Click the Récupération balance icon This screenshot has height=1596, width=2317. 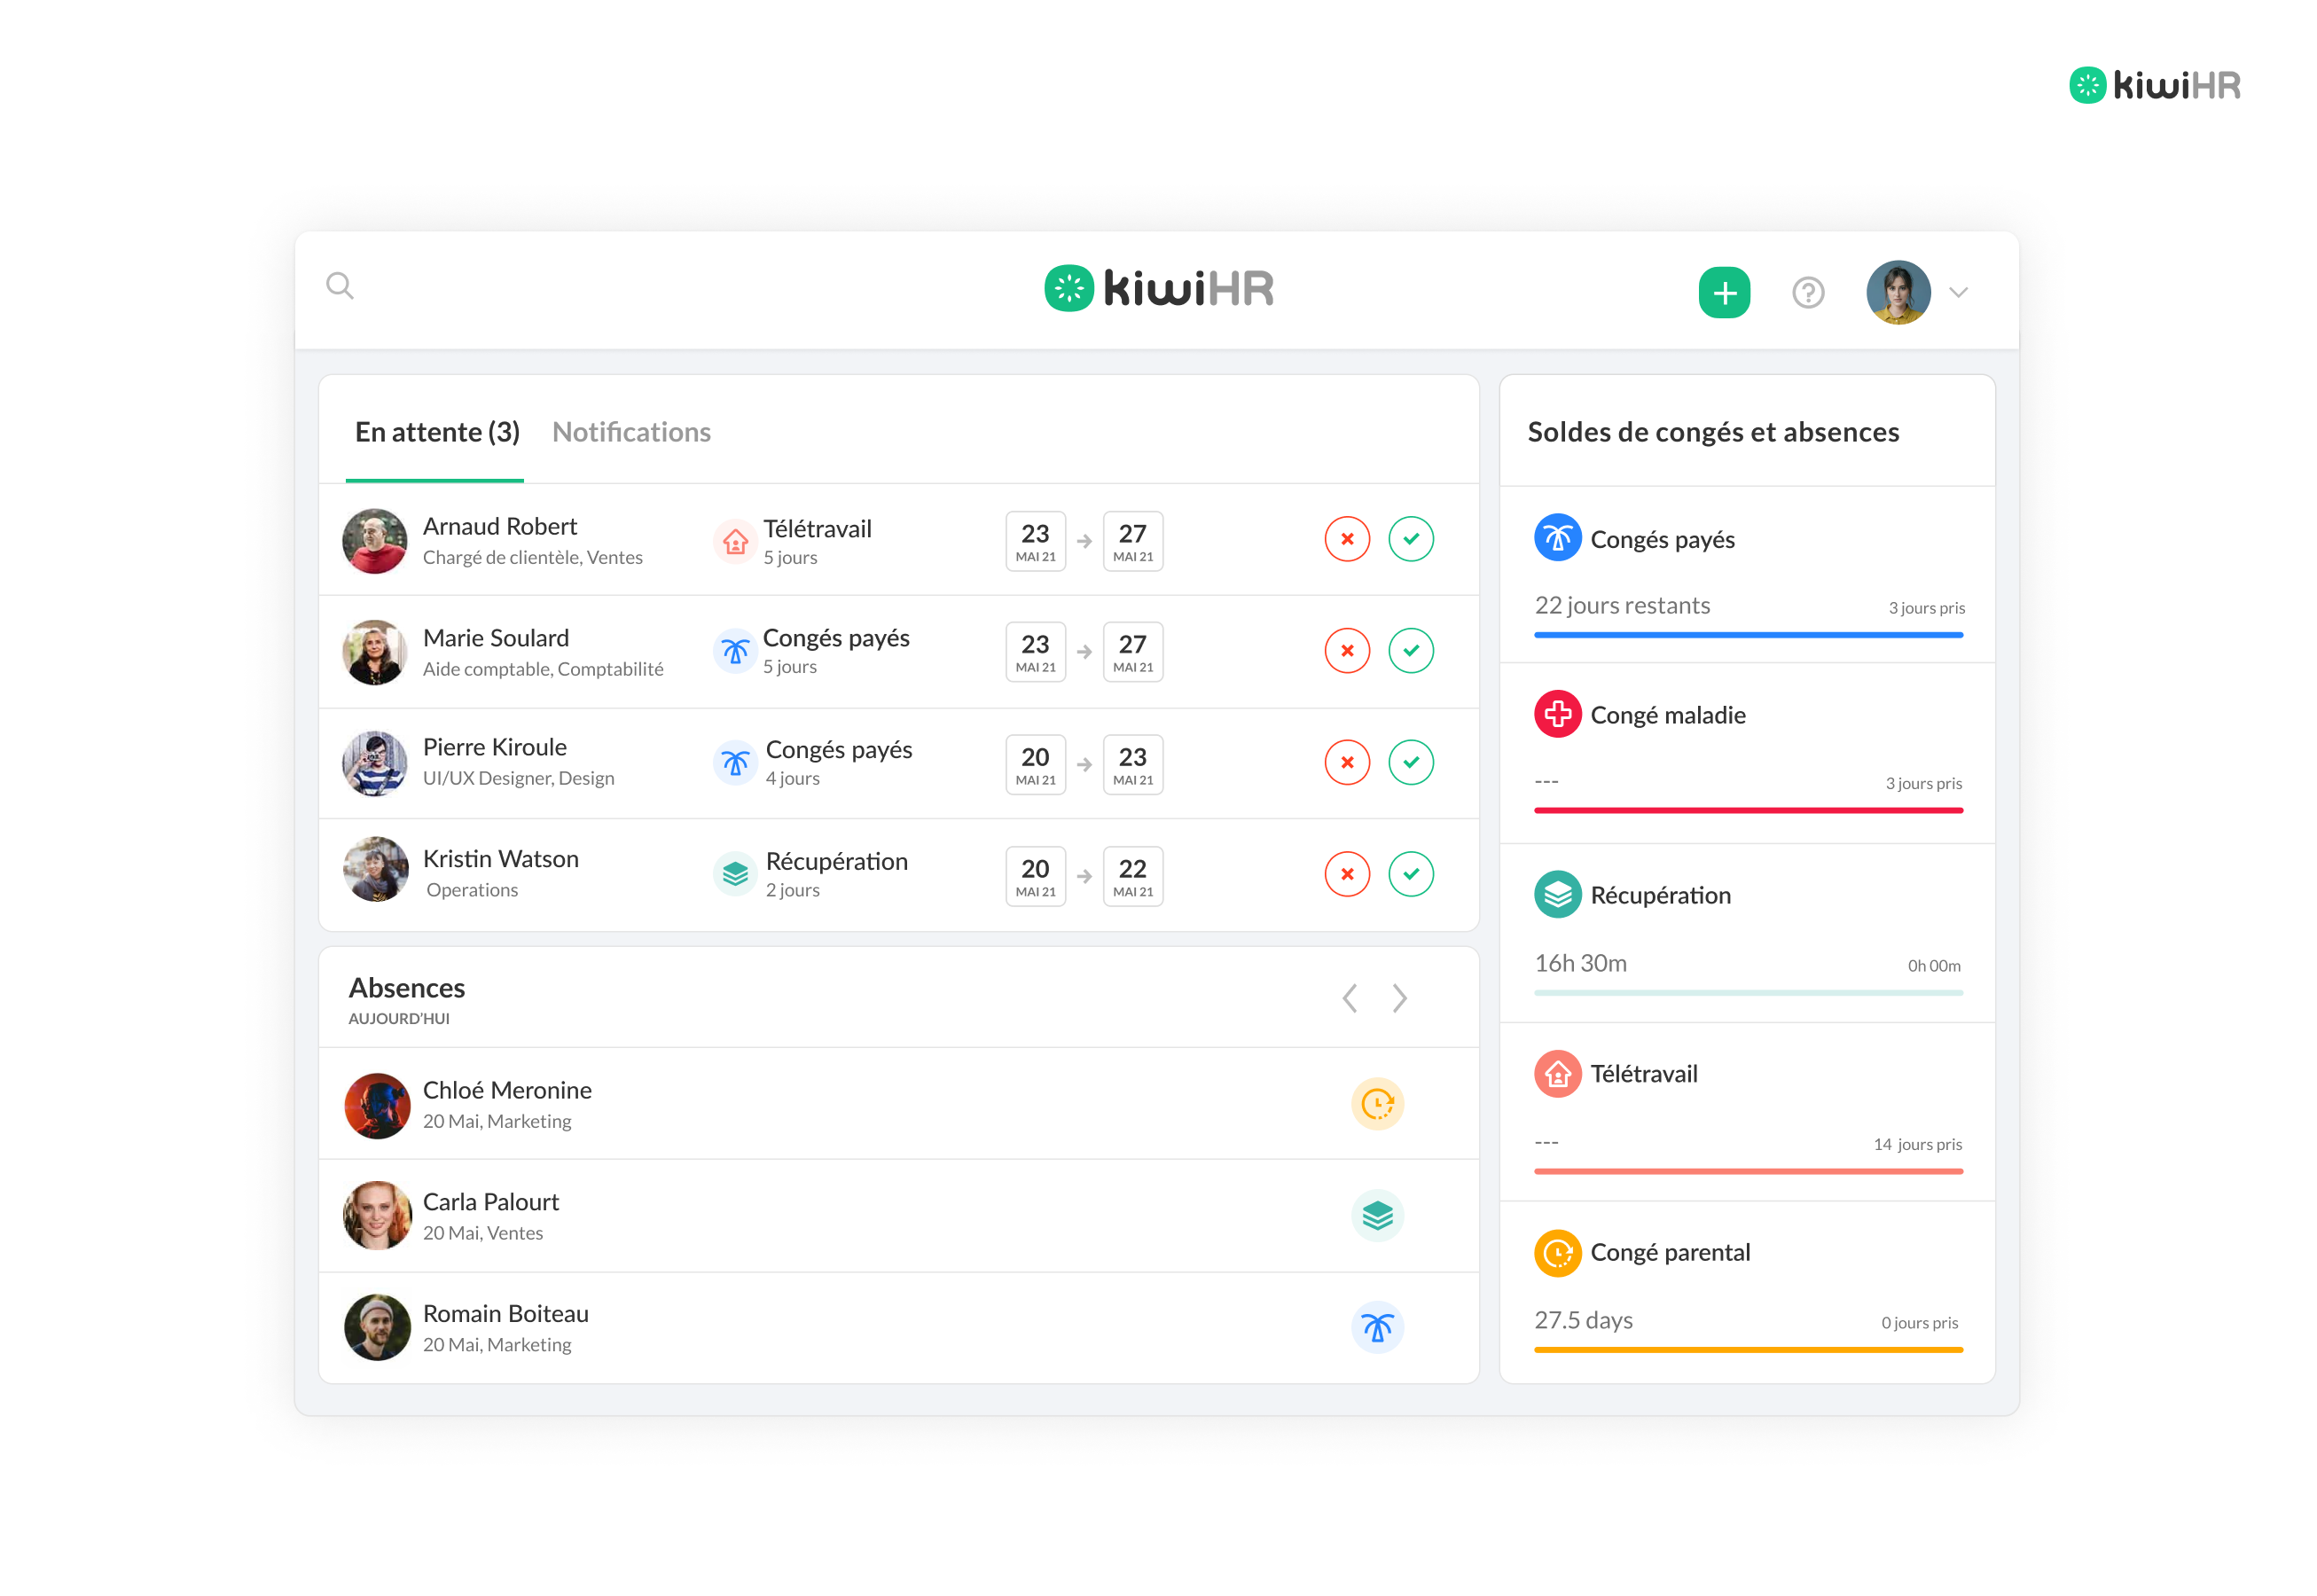tap(1557, 894)
